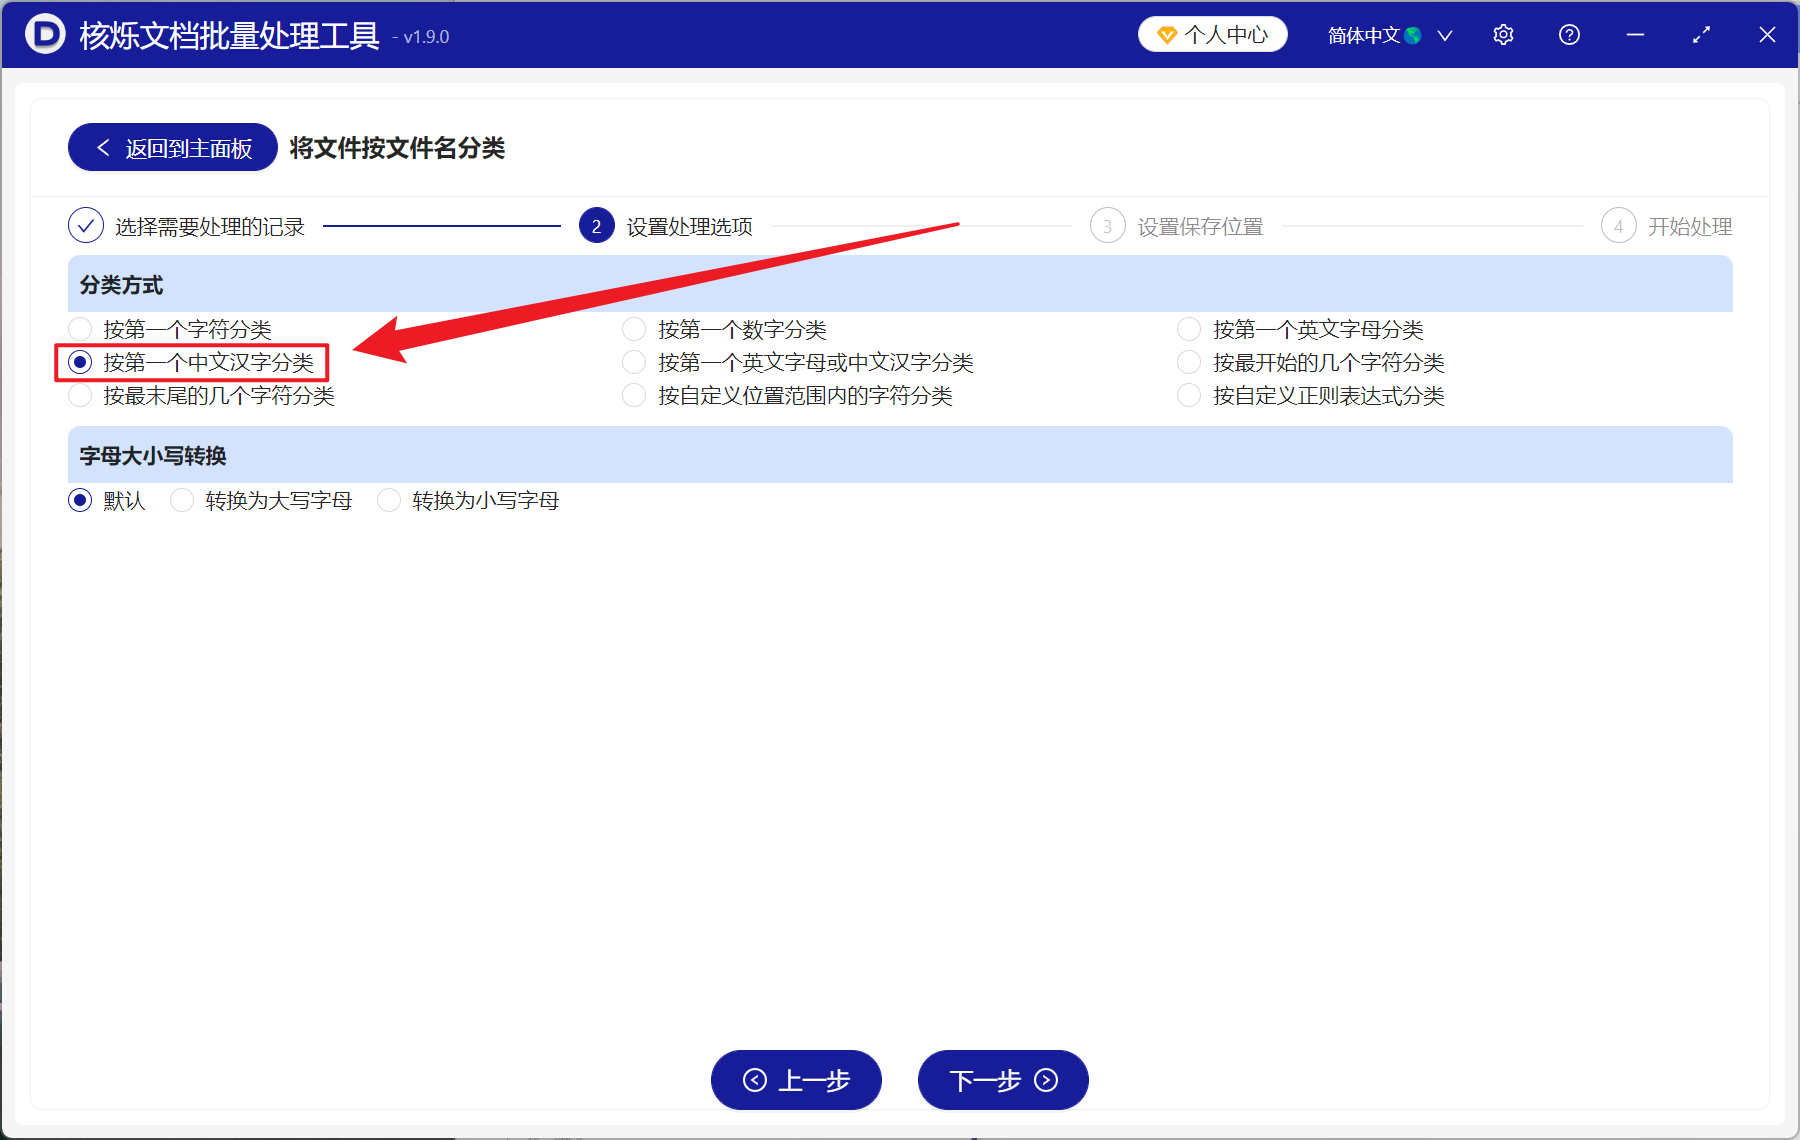The width and height of the screenshot is (1800, 1140).
Task: Select 转换为大写字母 option
Action: point(182,500)
